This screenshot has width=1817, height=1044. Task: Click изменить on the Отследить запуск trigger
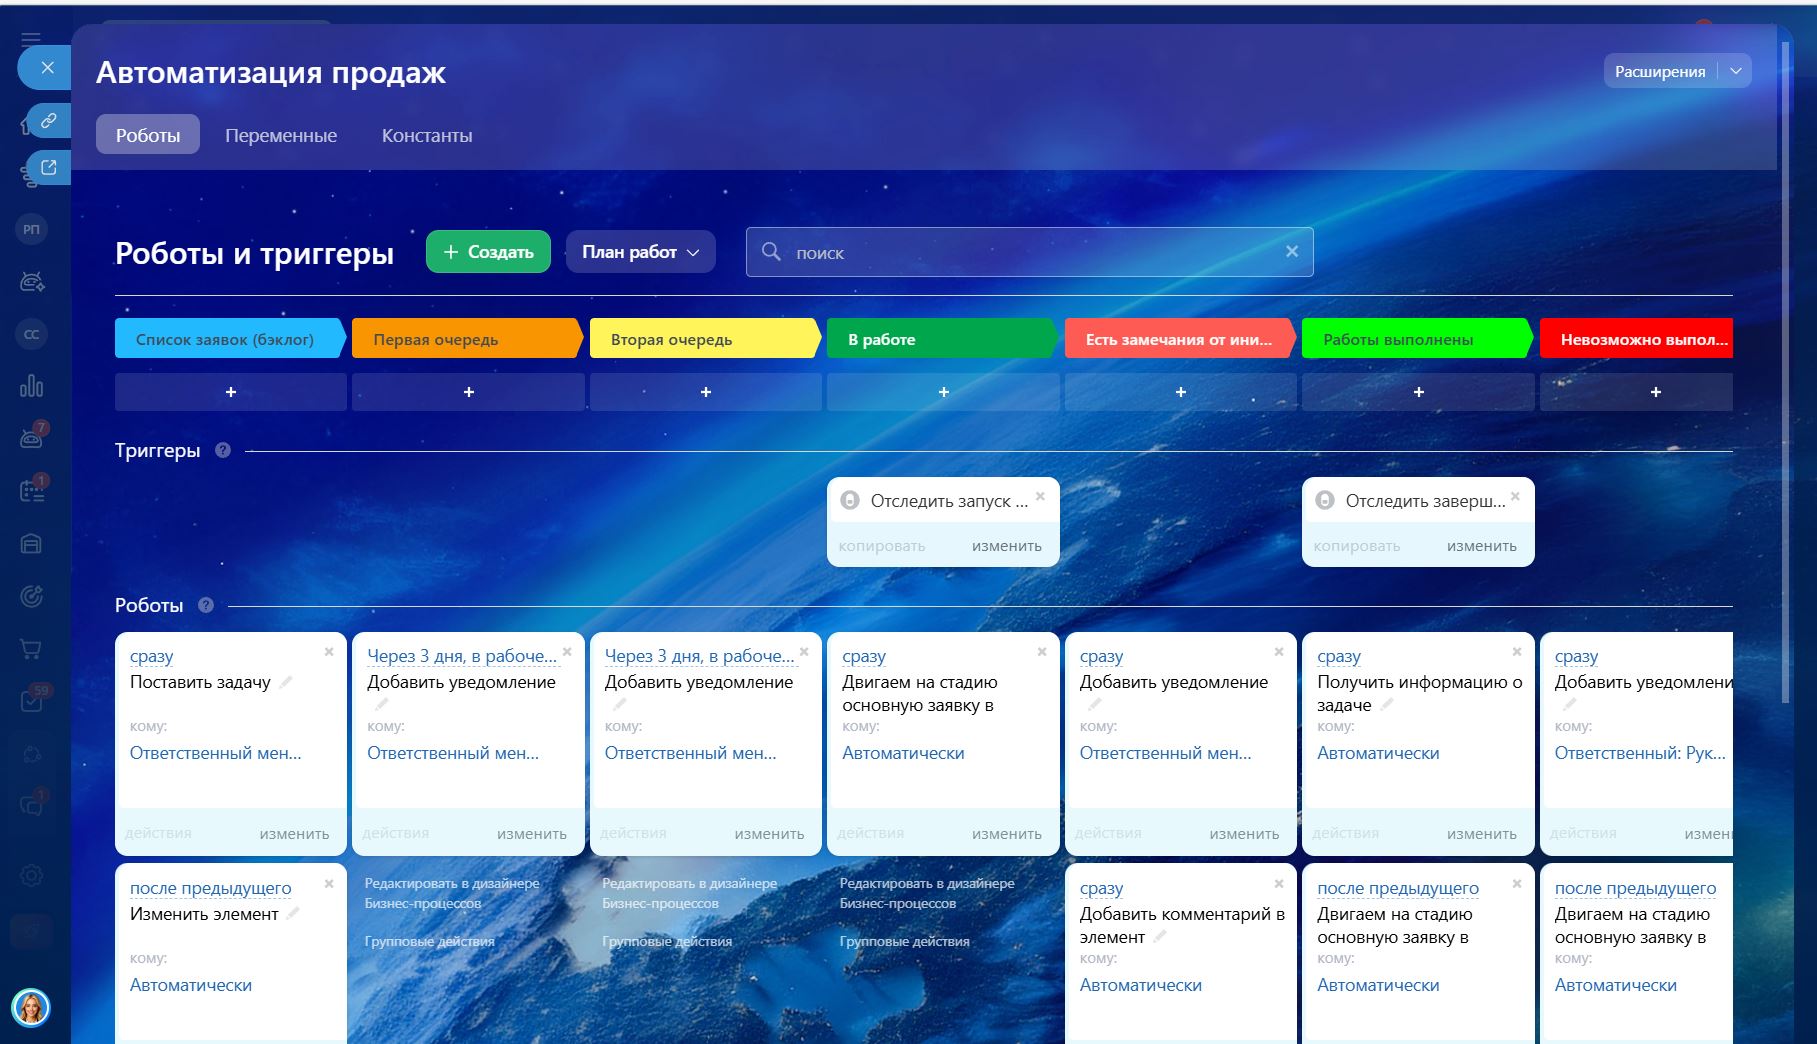point(1007,546)
